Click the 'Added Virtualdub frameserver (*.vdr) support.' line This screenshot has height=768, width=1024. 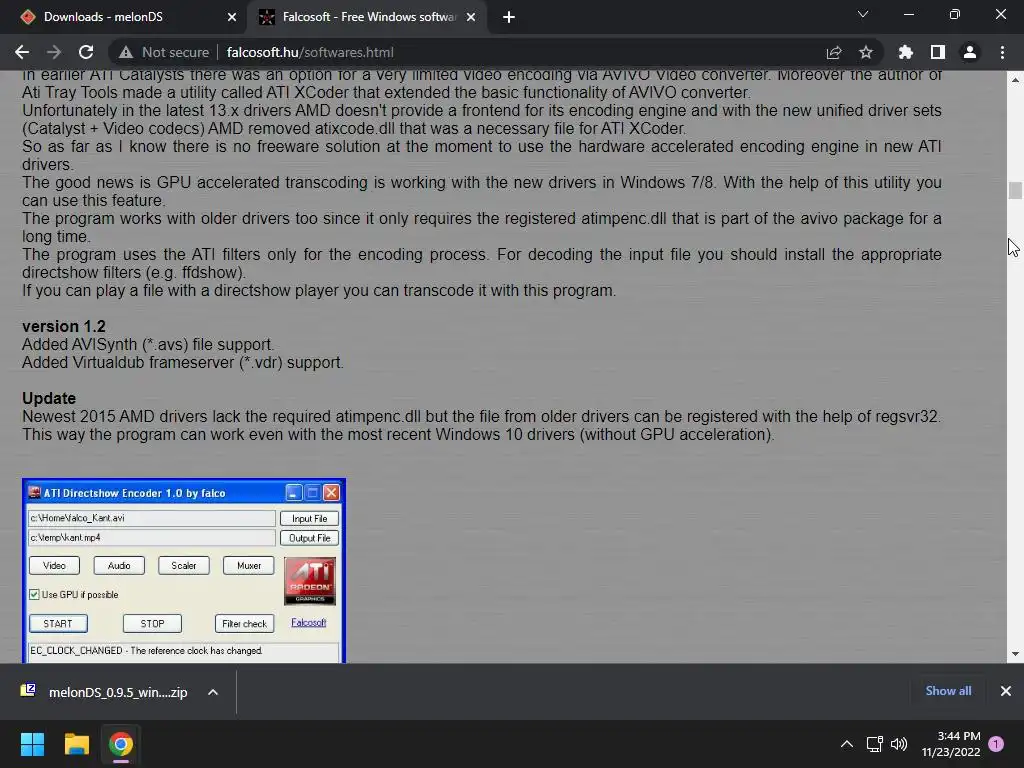[x=183, y=362]
